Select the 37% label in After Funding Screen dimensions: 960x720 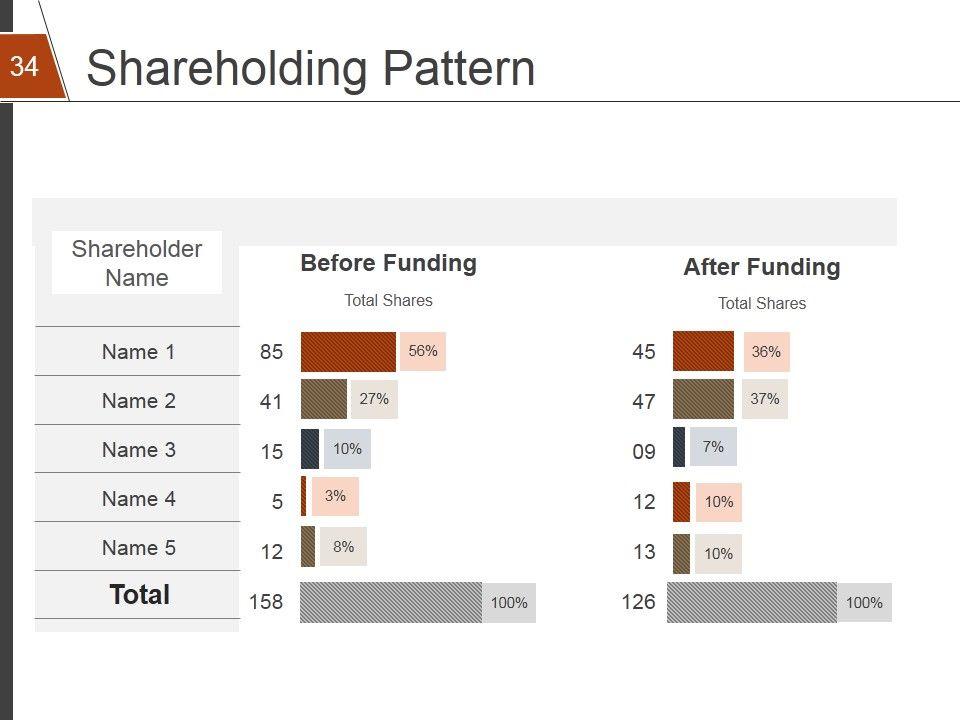(765, 399)
